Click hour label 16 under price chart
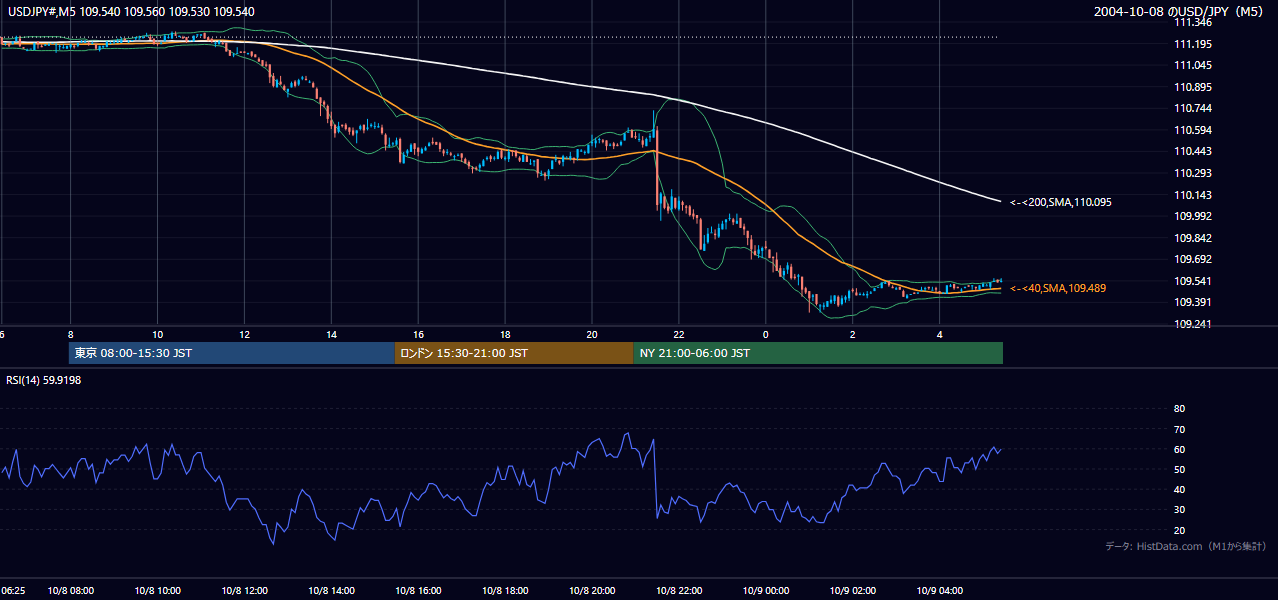1278x600 pixels. point(419,334)
